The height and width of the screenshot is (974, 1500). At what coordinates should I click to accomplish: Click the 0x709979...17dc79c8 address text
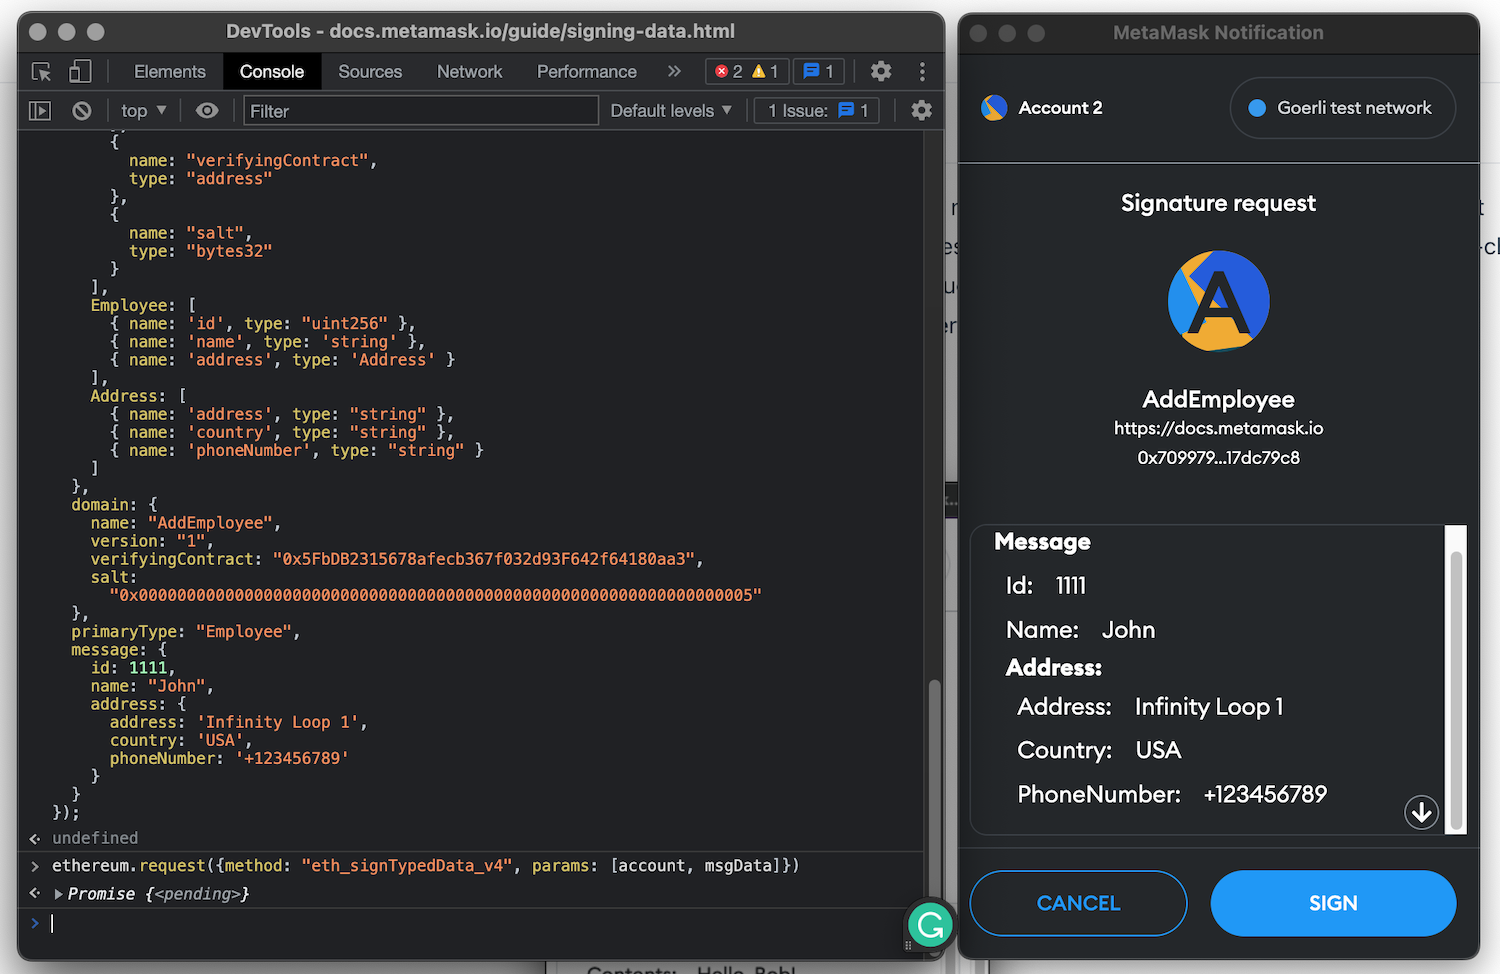coord(1218,458)
